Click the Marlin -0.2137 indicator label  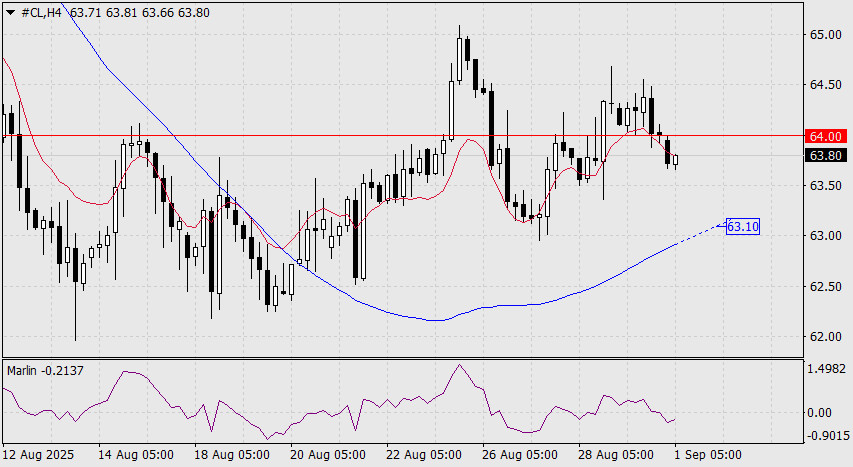click(x=45, y=371)
